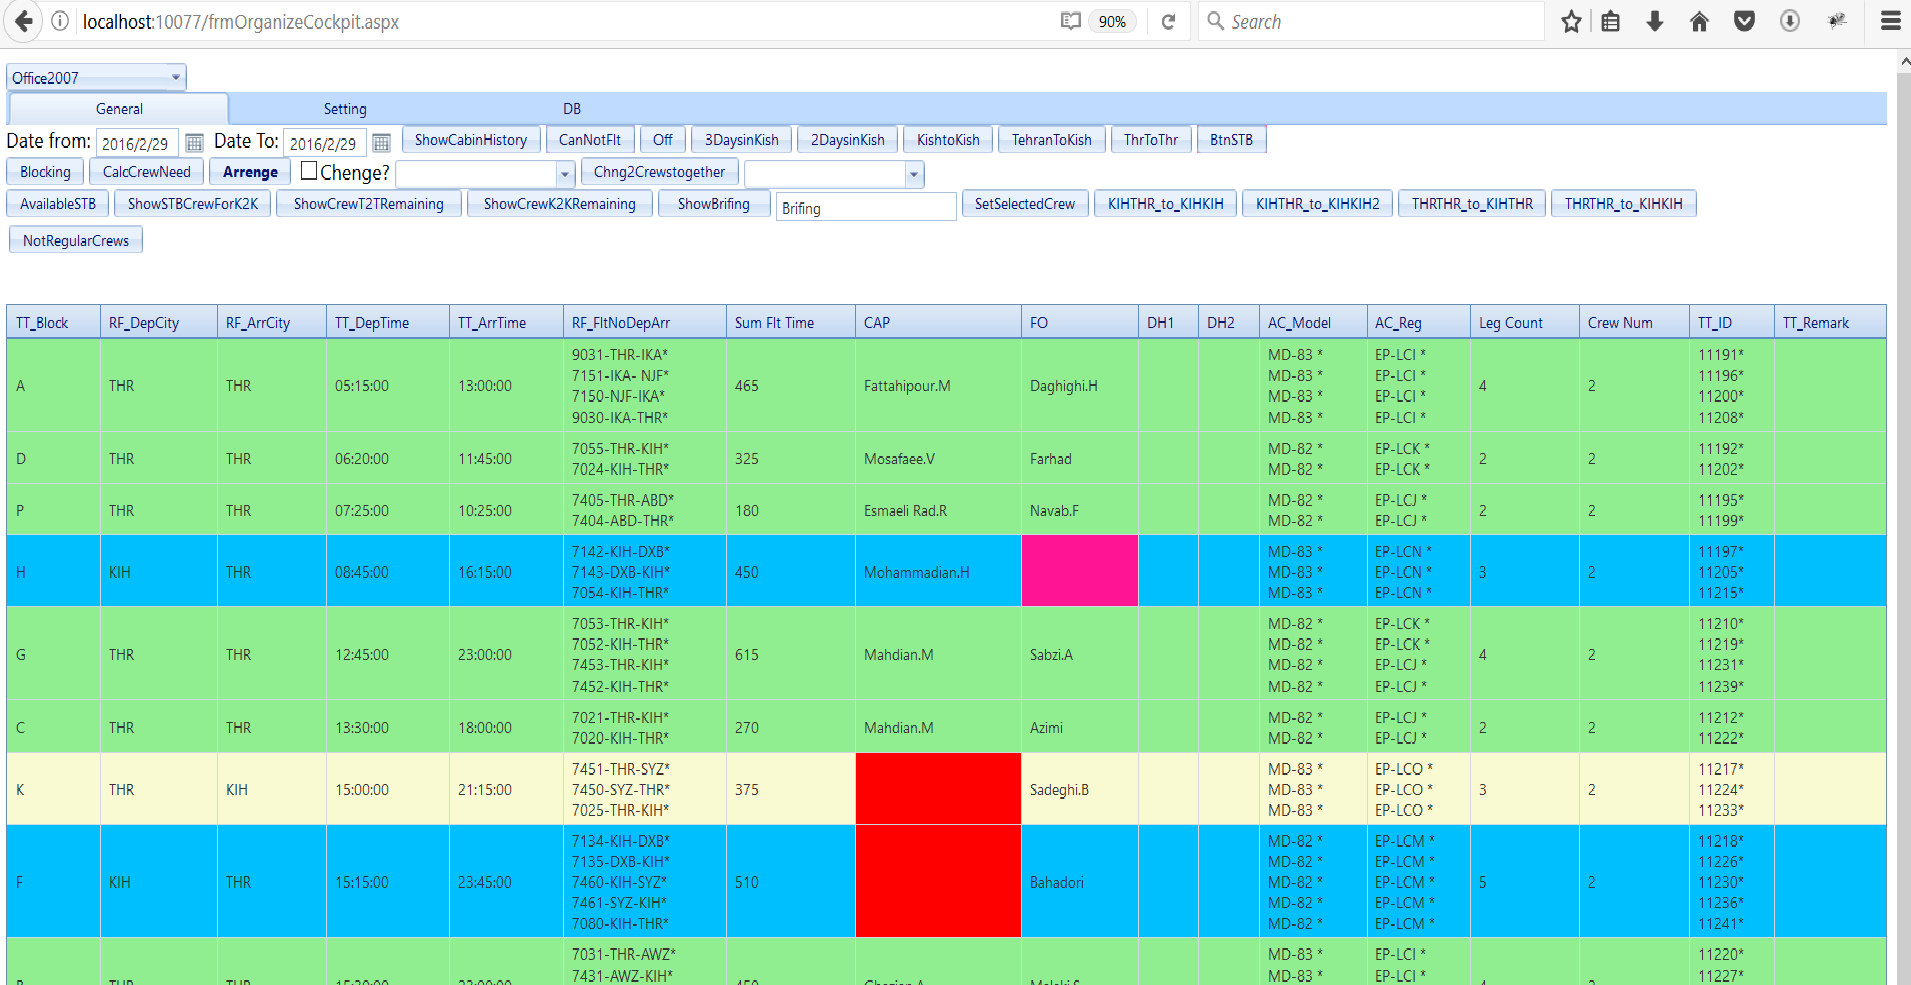
Task: Click the THRTHR_to_KIHKIH button
Action: 1623,204
